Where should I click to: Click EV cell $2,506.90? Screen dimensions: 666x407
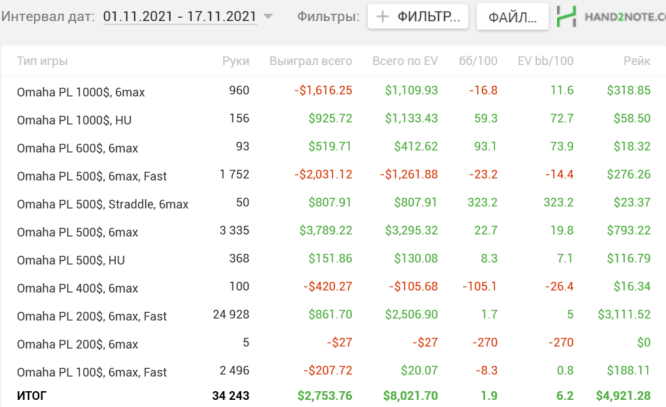coord(411,315)
